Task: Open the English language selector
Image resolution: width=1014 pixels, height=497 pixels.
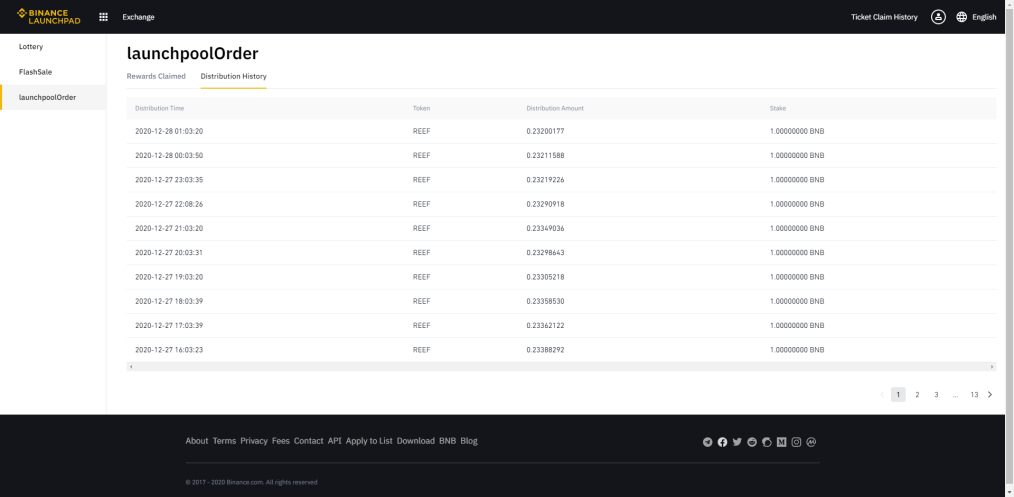Action: click(x=984, y=17)
